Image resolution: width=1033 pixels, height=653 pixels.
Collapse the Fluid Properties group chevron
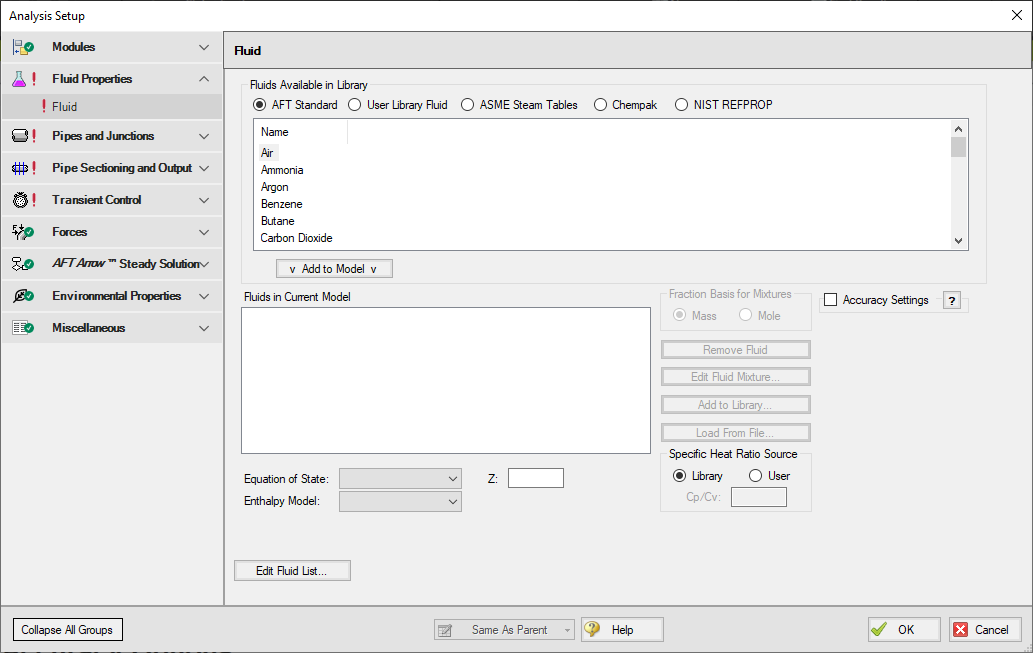point(204,79)
